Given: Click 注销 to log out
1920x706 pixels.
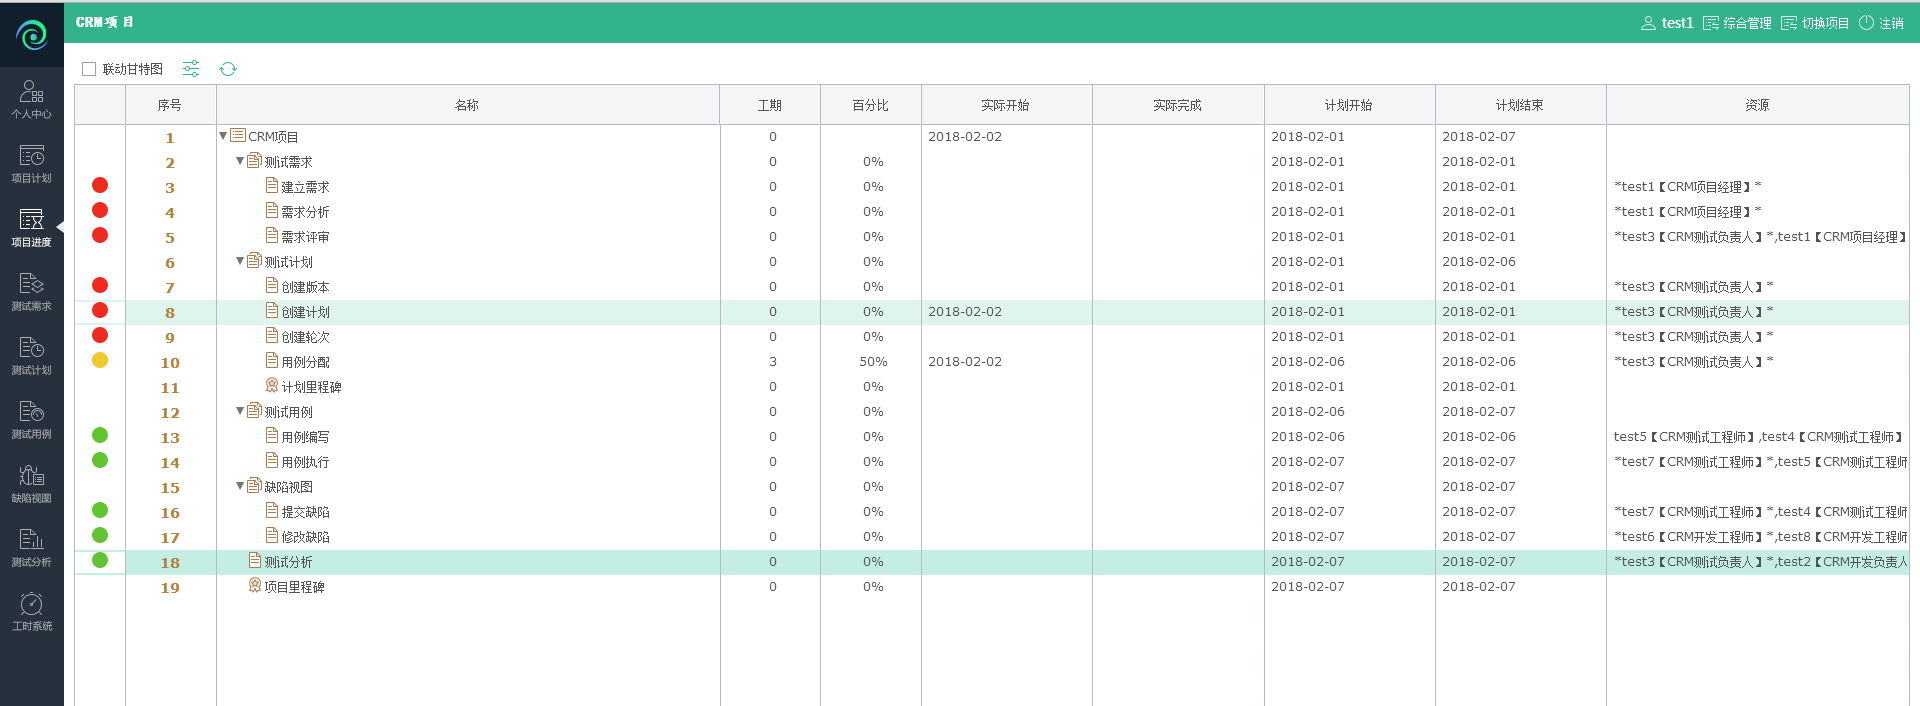Looking at the screenshot, I should click(1881, 23).
